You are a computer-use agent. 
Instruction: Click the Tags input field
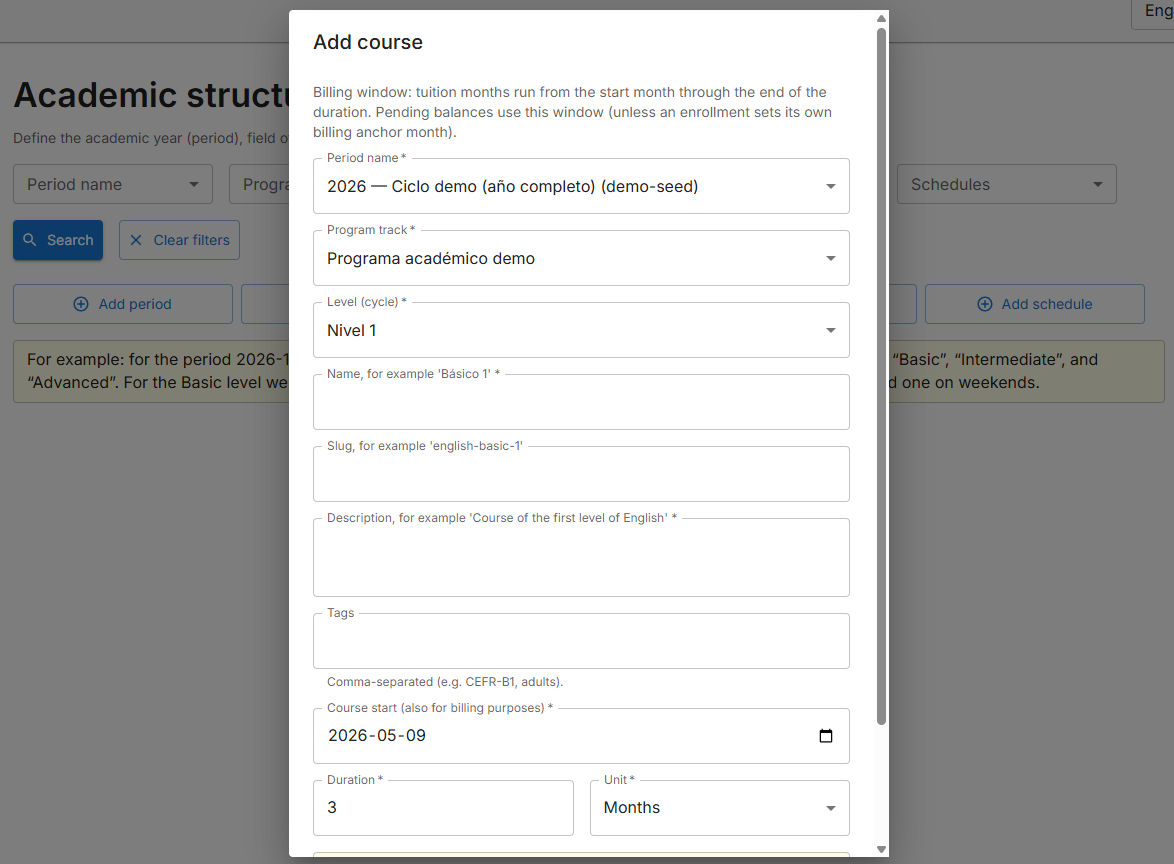(581, 641)
